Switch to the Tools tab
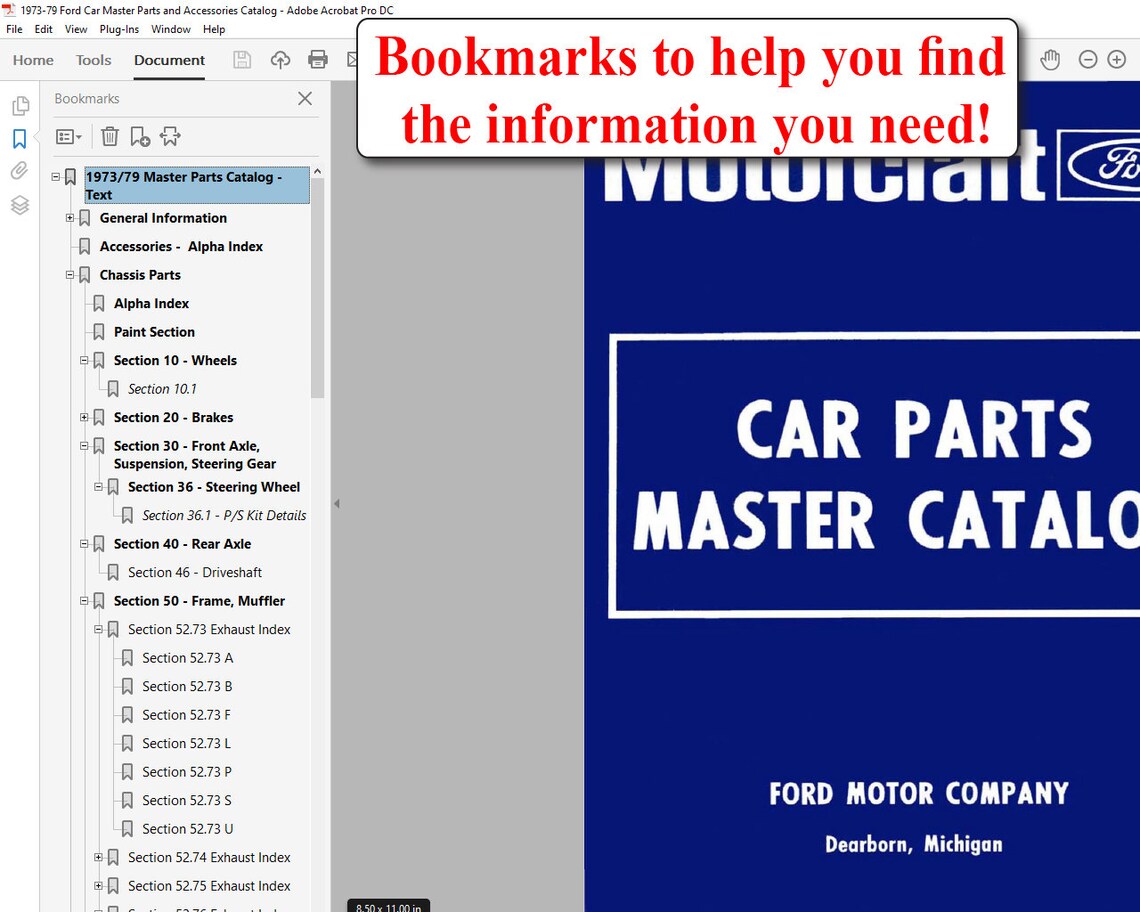1140x912 pixels. tap(93, 60)
